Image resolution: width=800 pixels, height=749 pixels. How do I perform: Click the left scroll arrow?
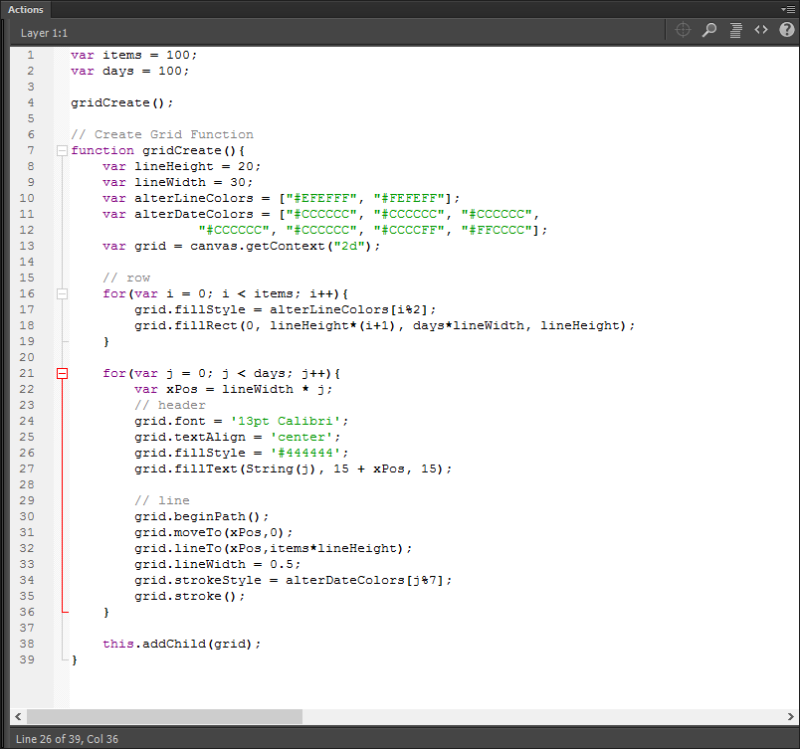pyautogui.click(x=16, y=716)
